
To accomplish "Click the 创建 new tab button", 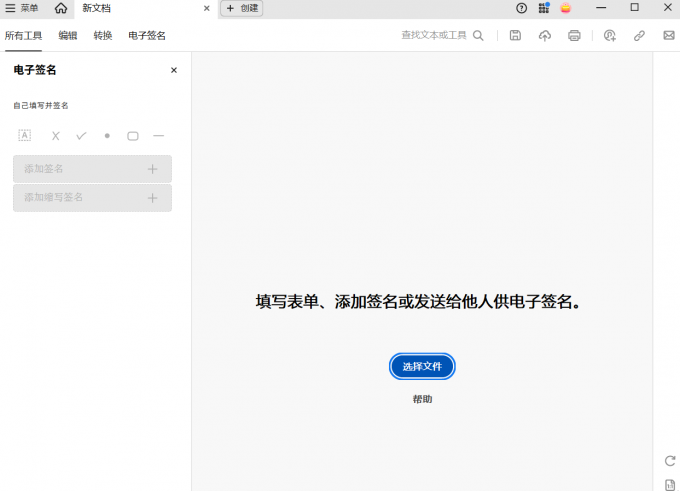I will [x=242, y=8].
